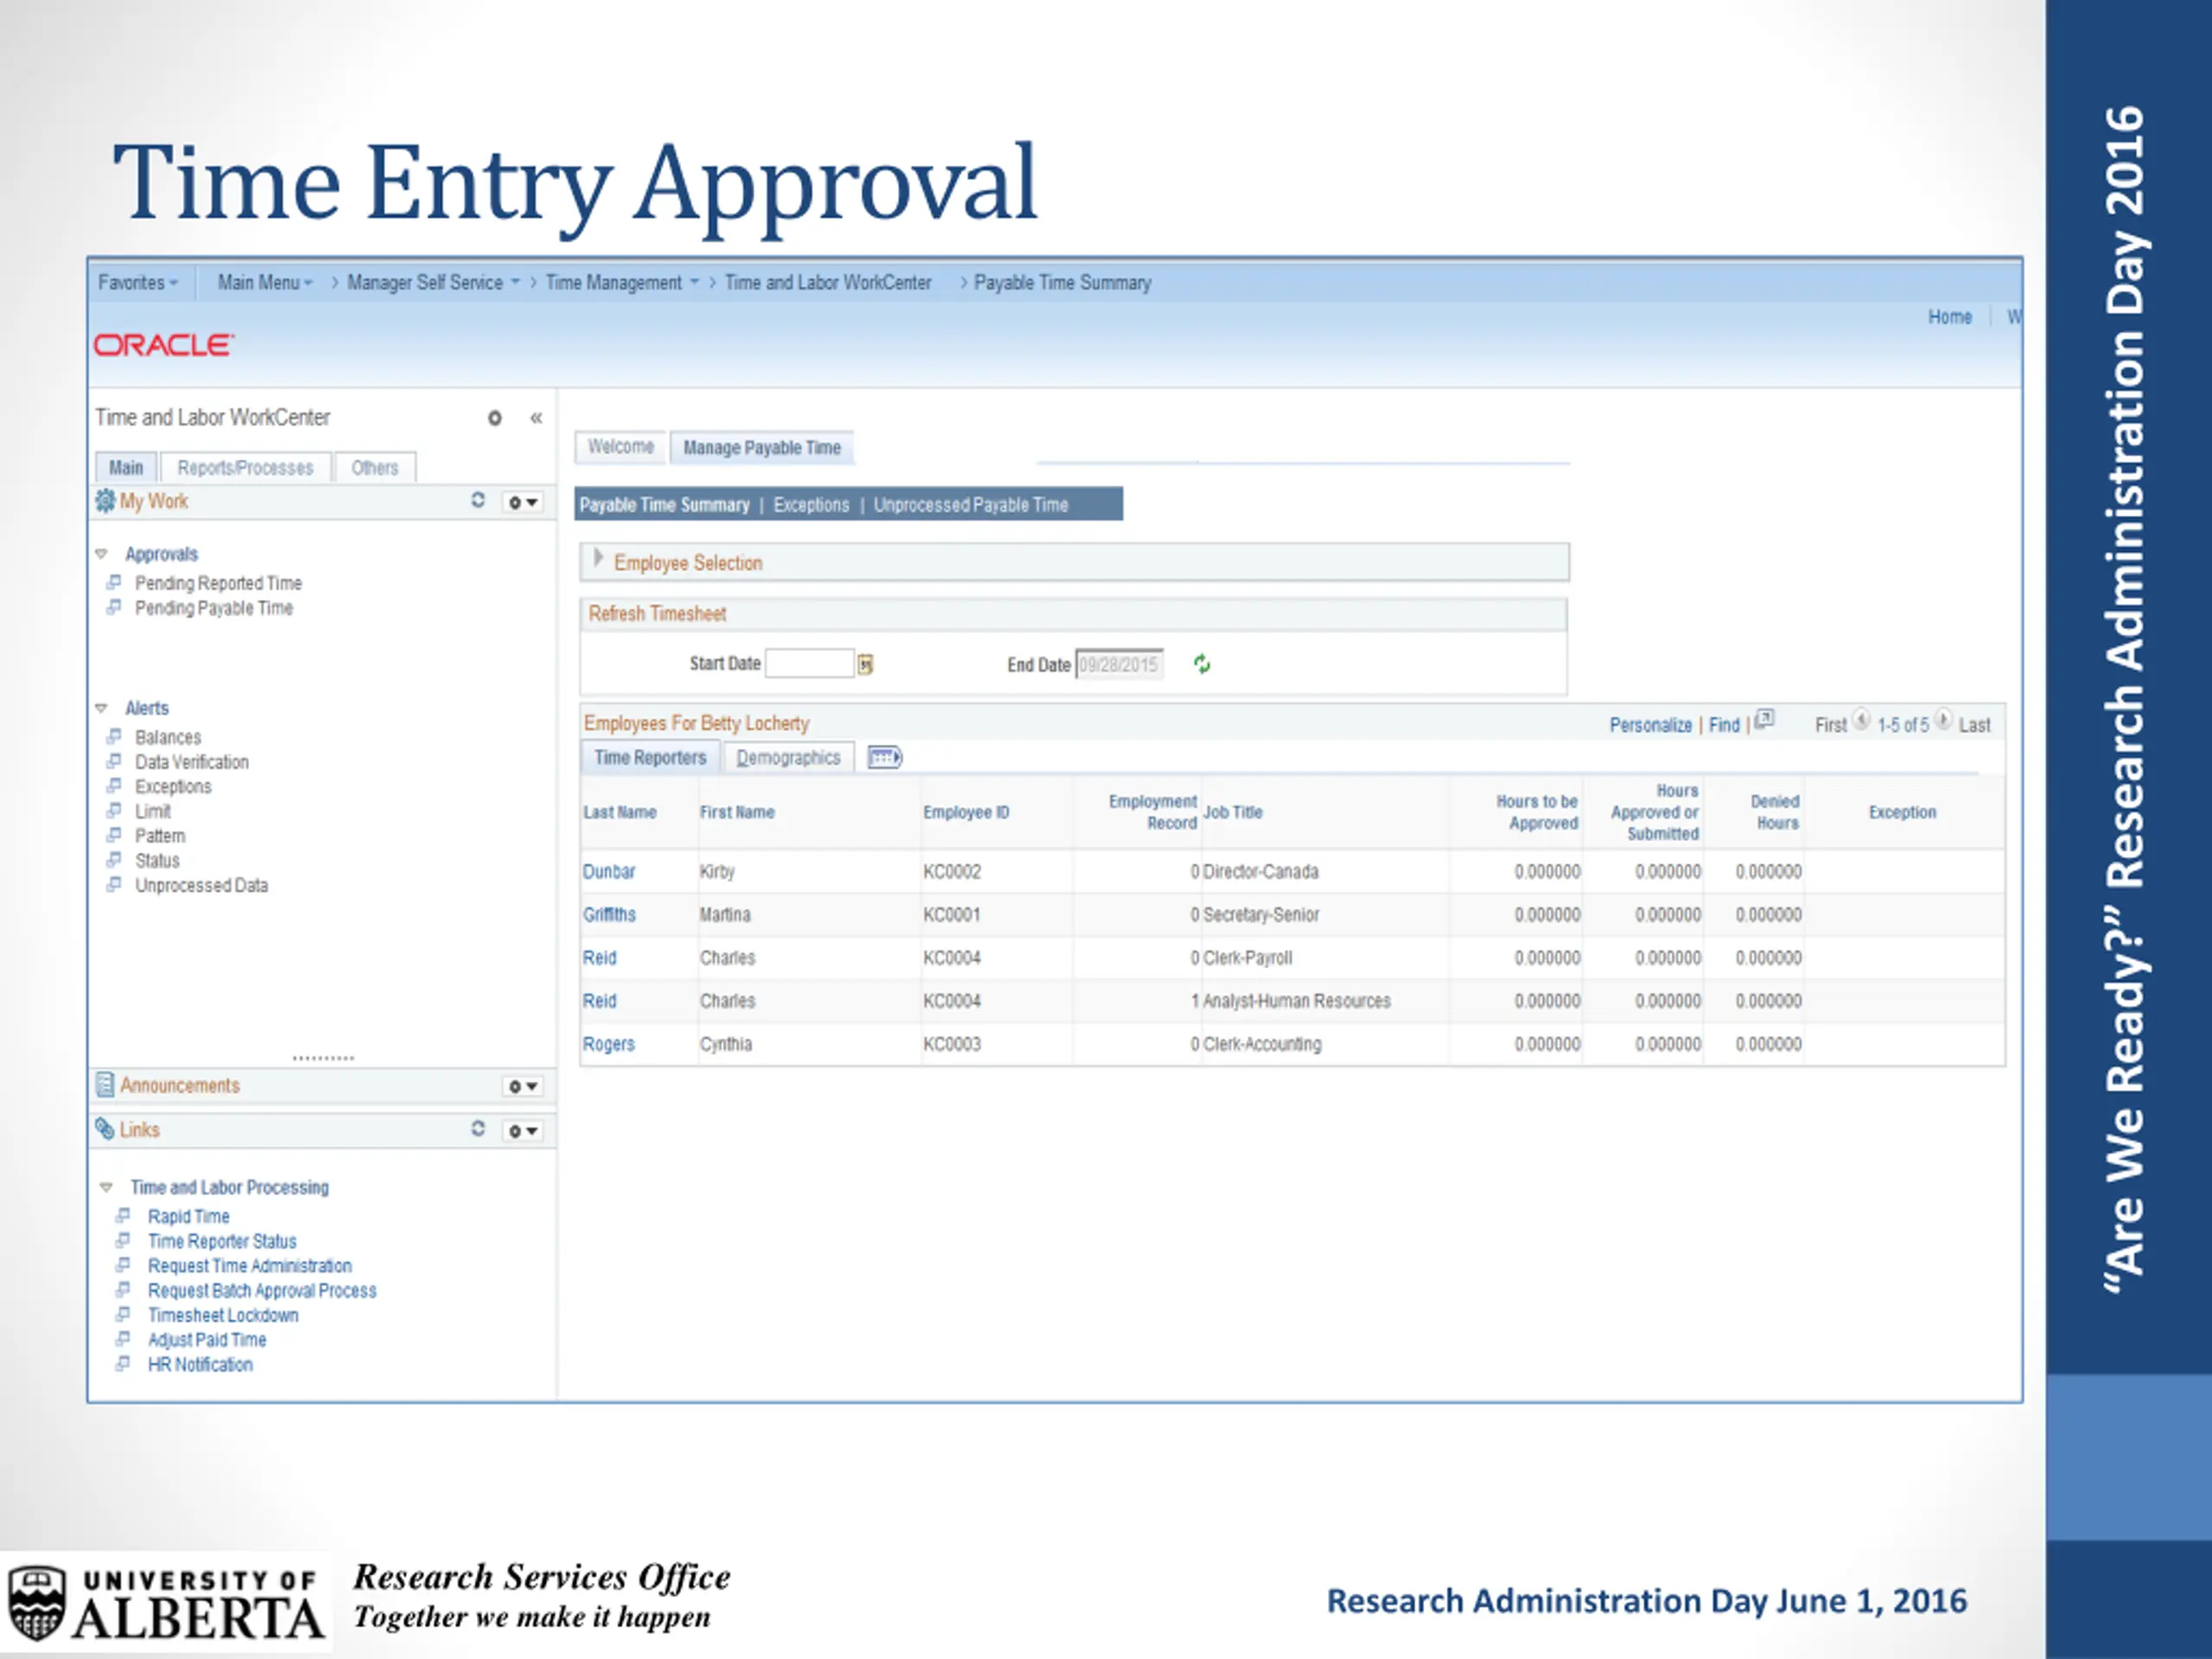Click the Announcements notepad icon
Image resolution: width=2212 pixels, height=1659 pixels.
(104, 1085)
